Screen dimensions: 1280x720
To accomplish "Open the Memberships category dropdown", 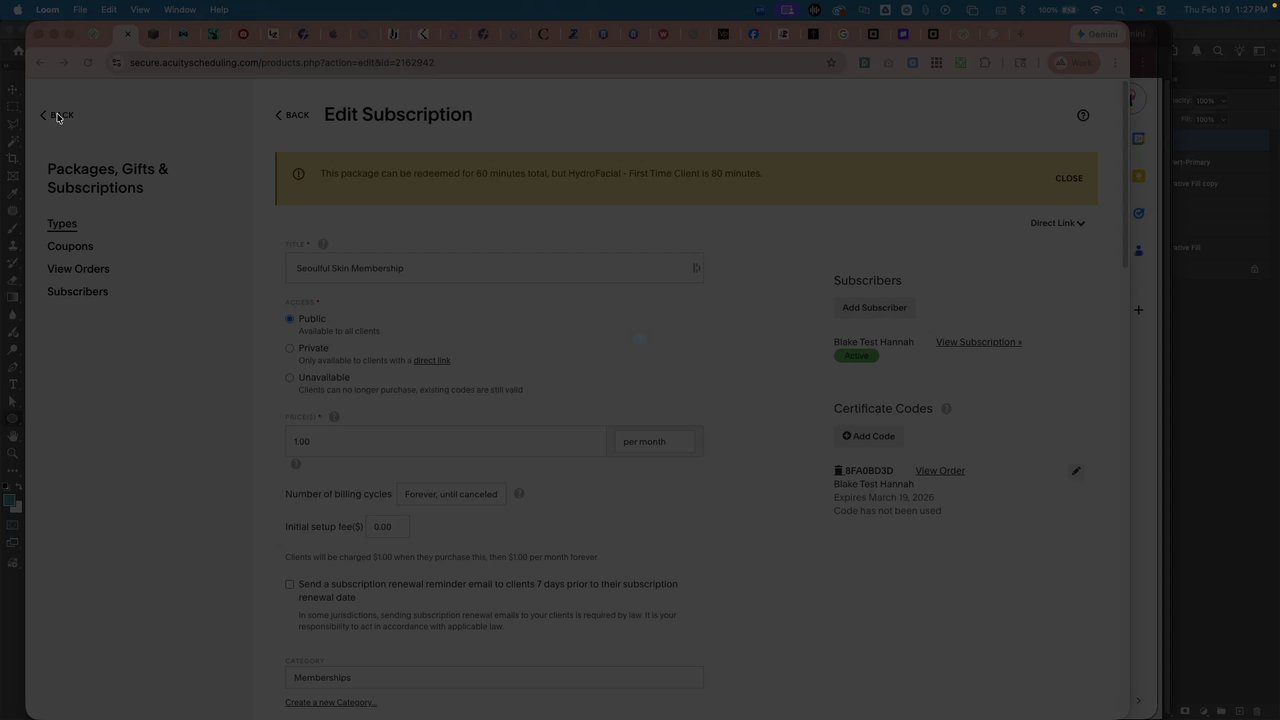I will (494, 677).
